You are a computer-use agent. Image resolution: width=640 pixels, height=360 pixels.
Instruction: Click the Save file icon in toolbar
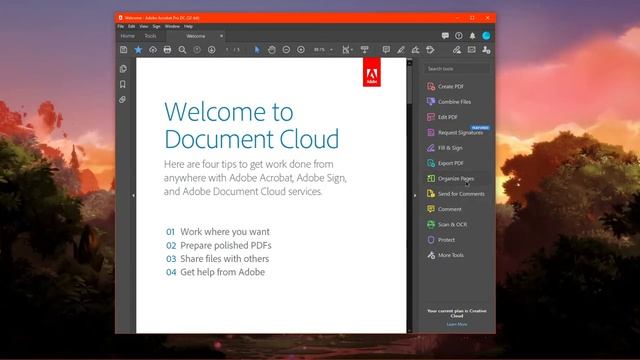click(124, 50)
